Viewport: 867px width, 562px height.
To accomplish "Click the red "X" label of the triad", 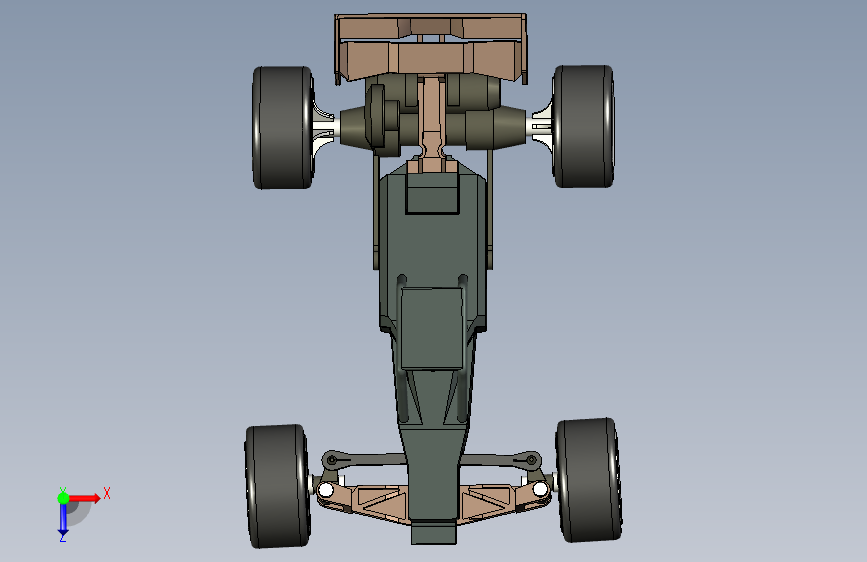I will [x=107, y=493].
